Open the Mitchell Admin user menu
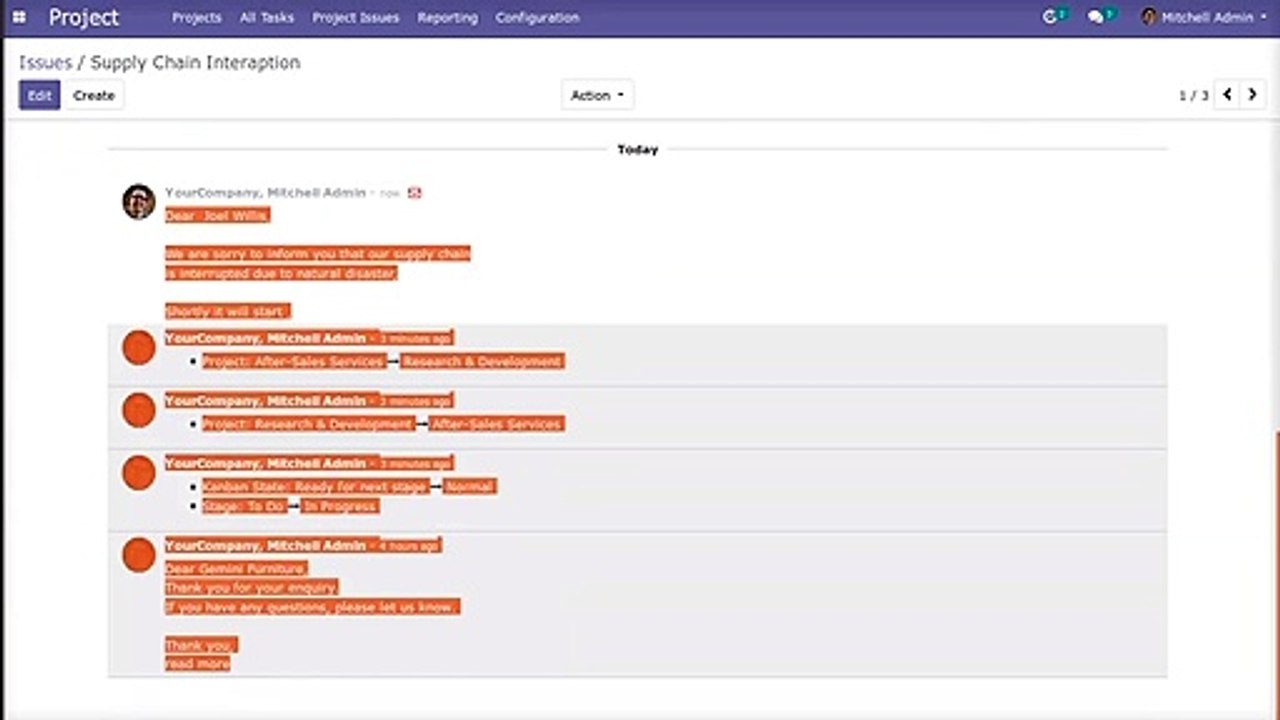This screenshot has height=720, width=1280. [1204, 17]
